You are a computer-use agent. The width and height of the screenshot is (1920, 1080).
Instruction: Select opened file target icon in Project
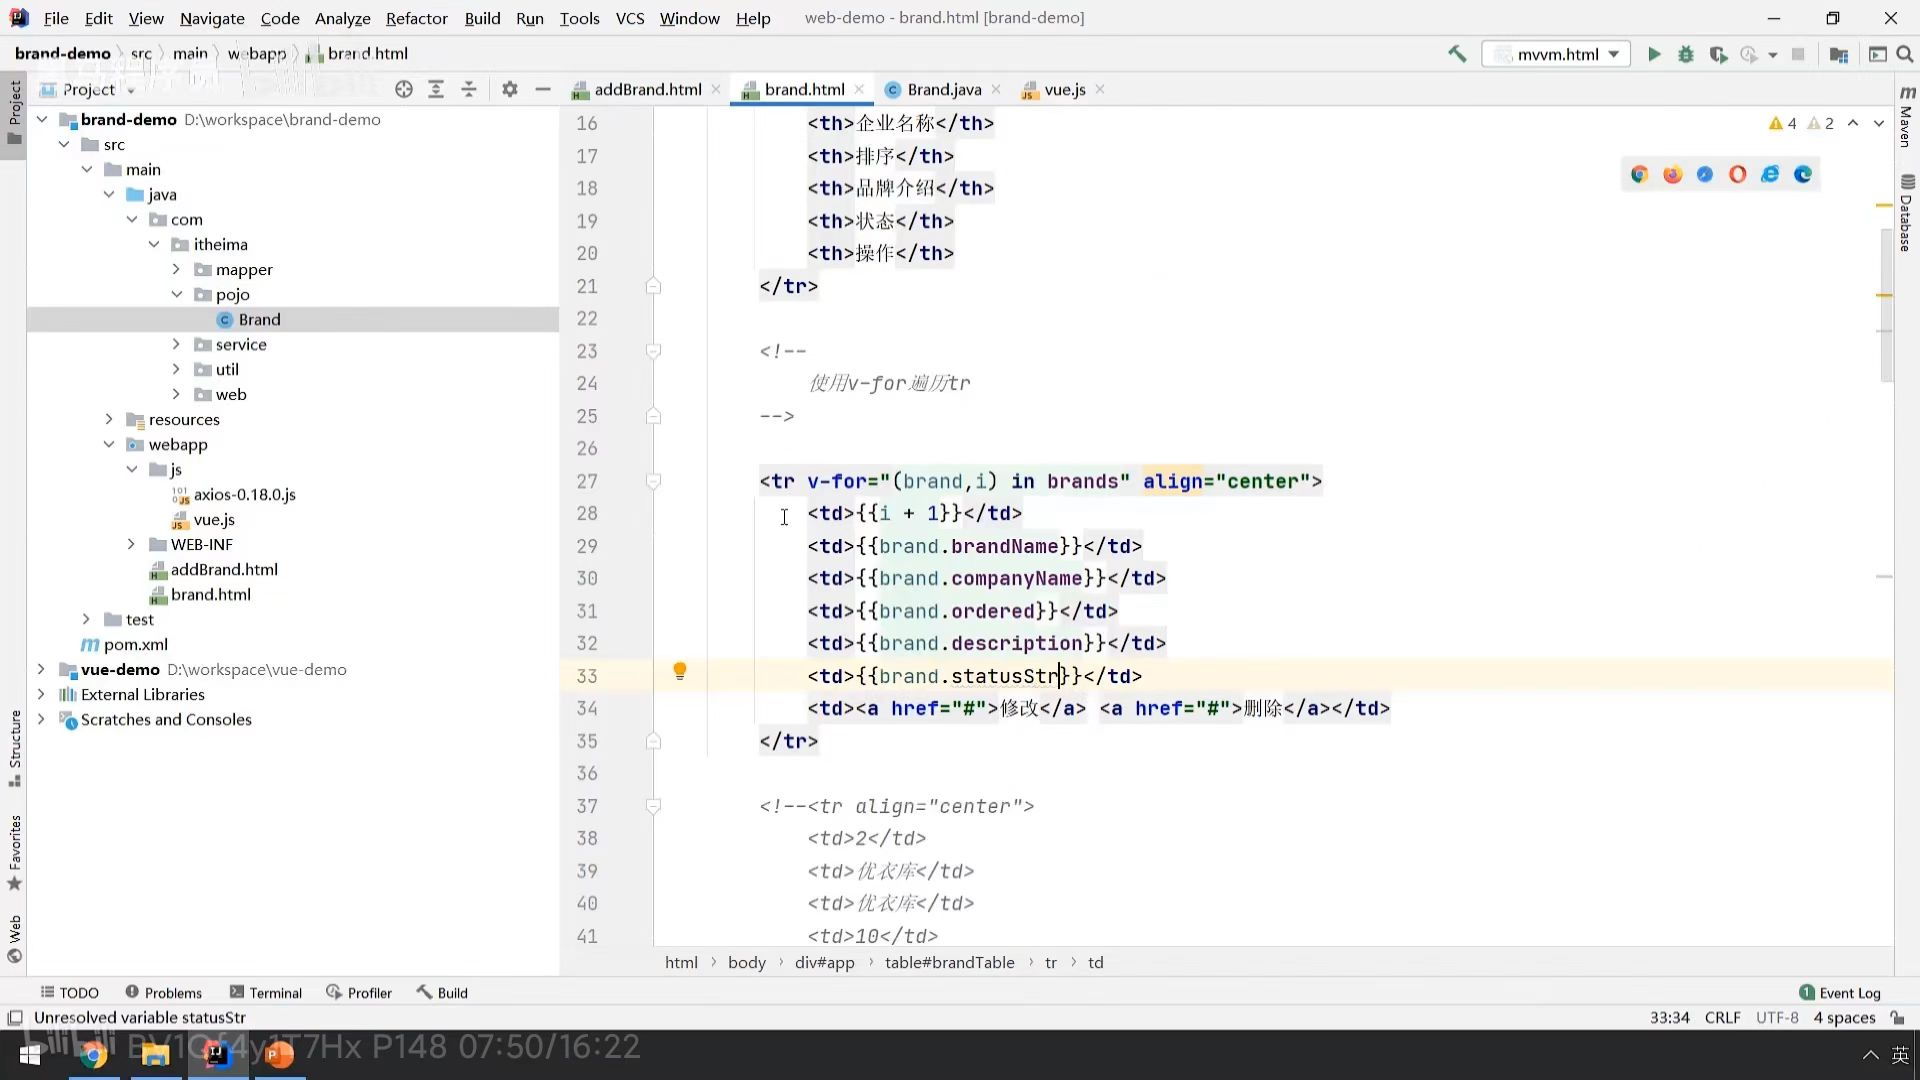coord(404,89)
